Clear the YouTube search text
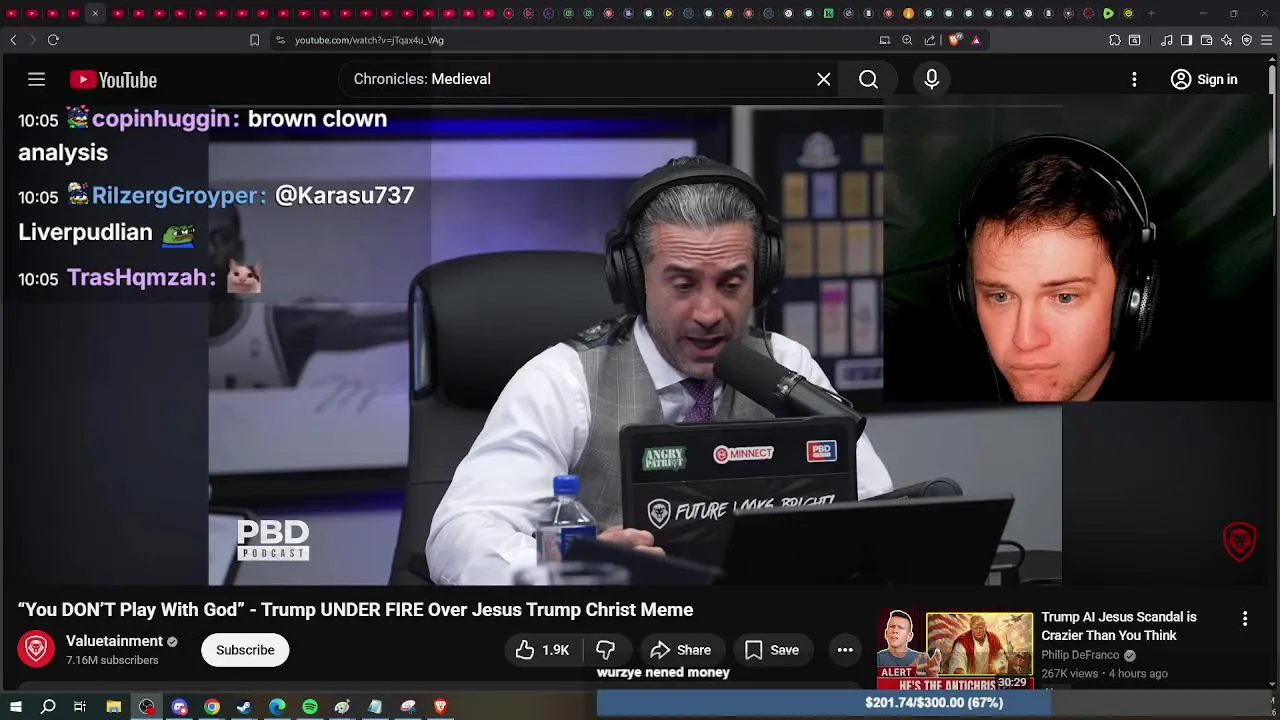The height and width of the screenshot is (720, 1280). point(823,79)
